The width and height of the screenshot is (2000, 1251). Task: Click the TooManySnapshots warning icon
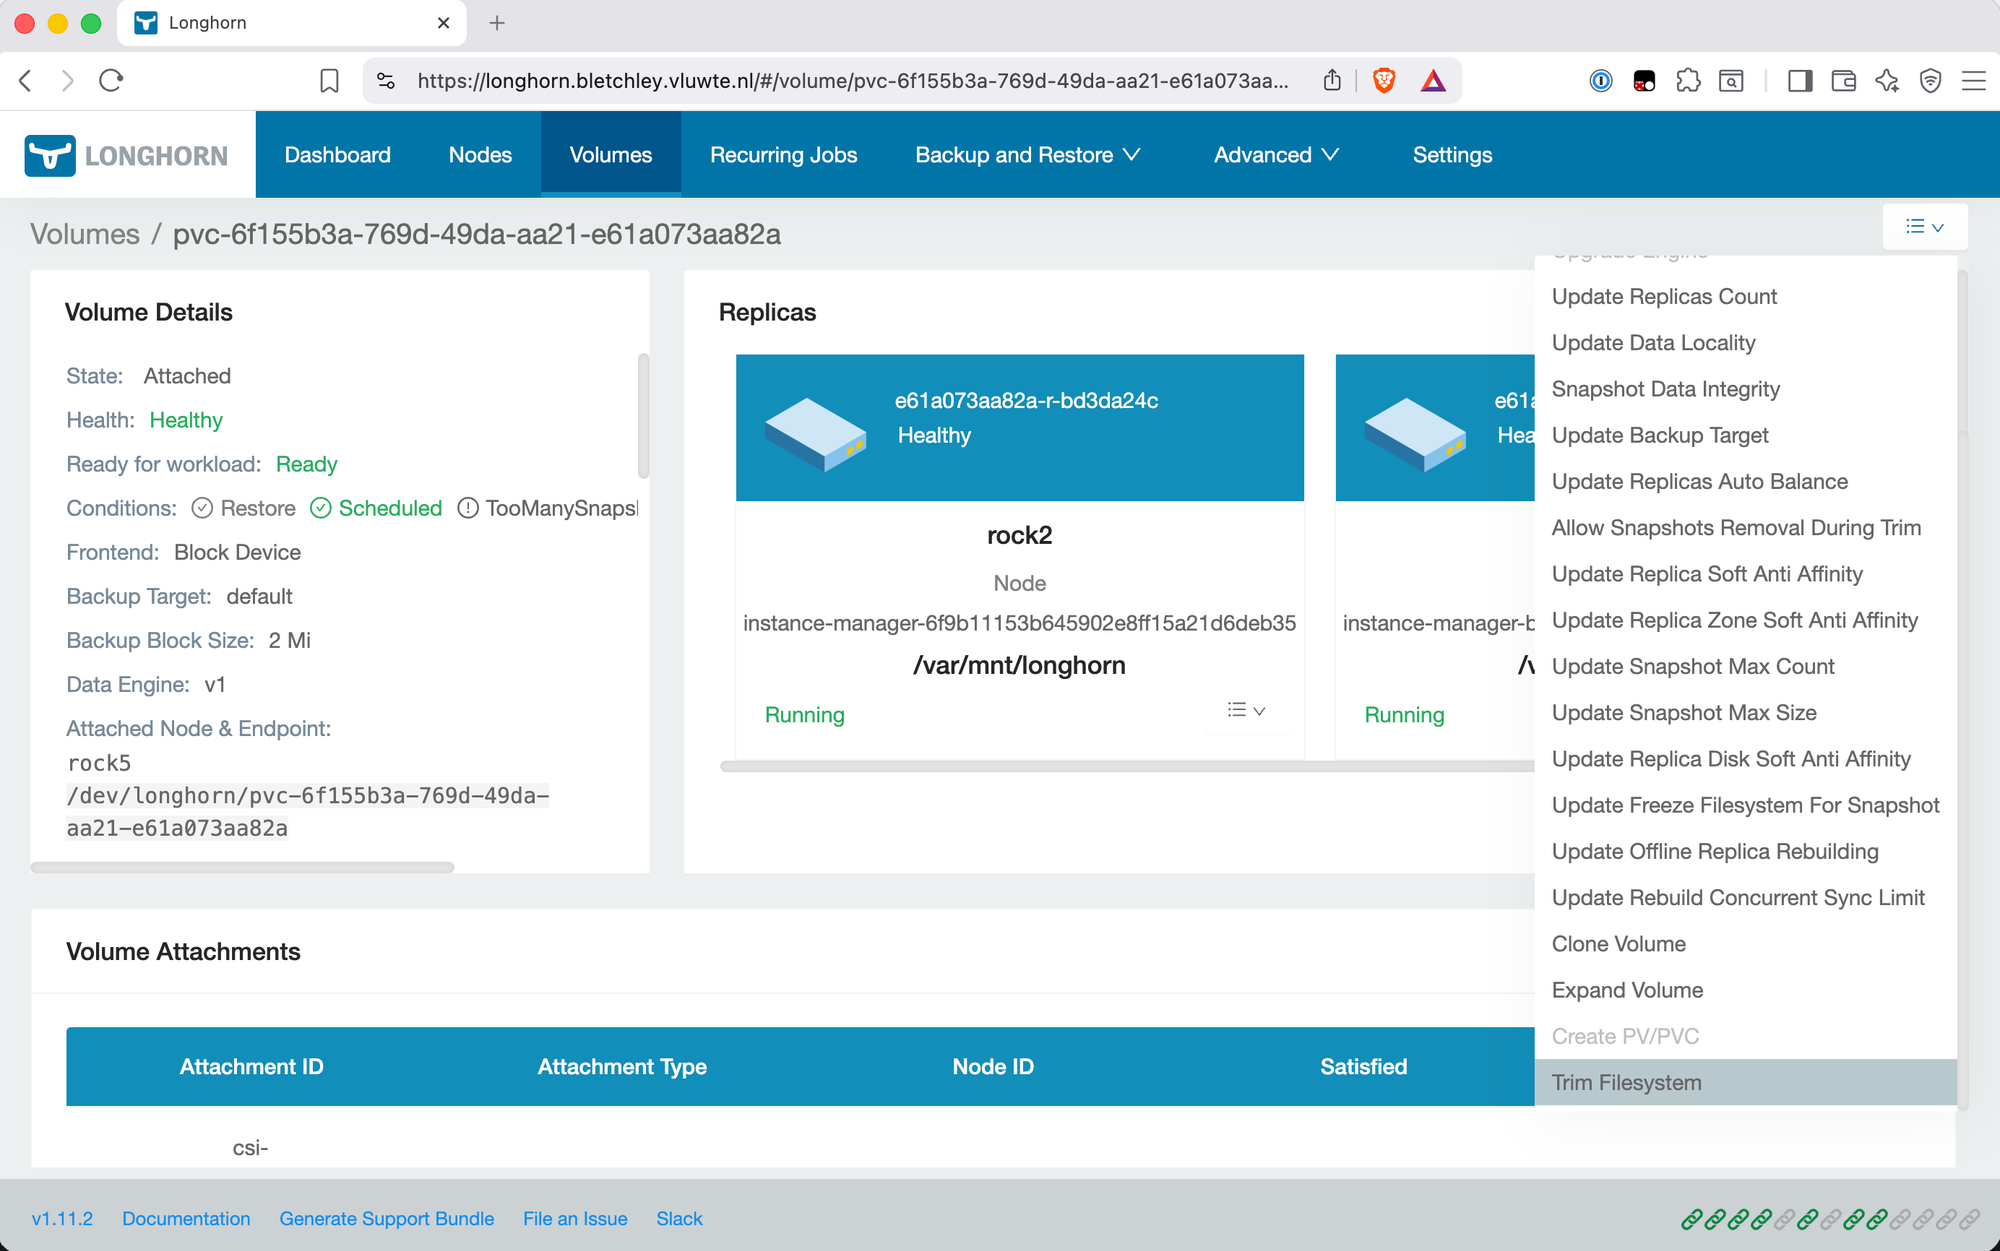(x=467, y=508)
